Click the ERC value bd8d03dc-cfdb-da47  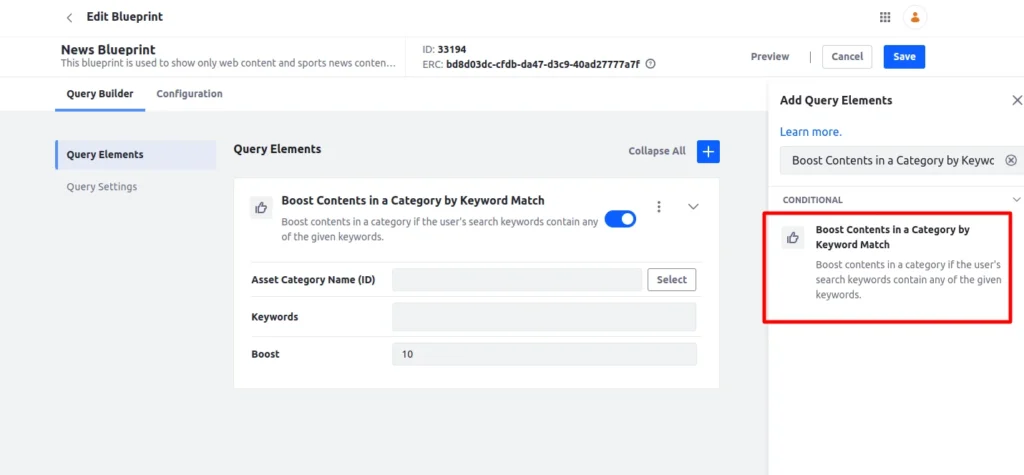click(x=543, y=65)
